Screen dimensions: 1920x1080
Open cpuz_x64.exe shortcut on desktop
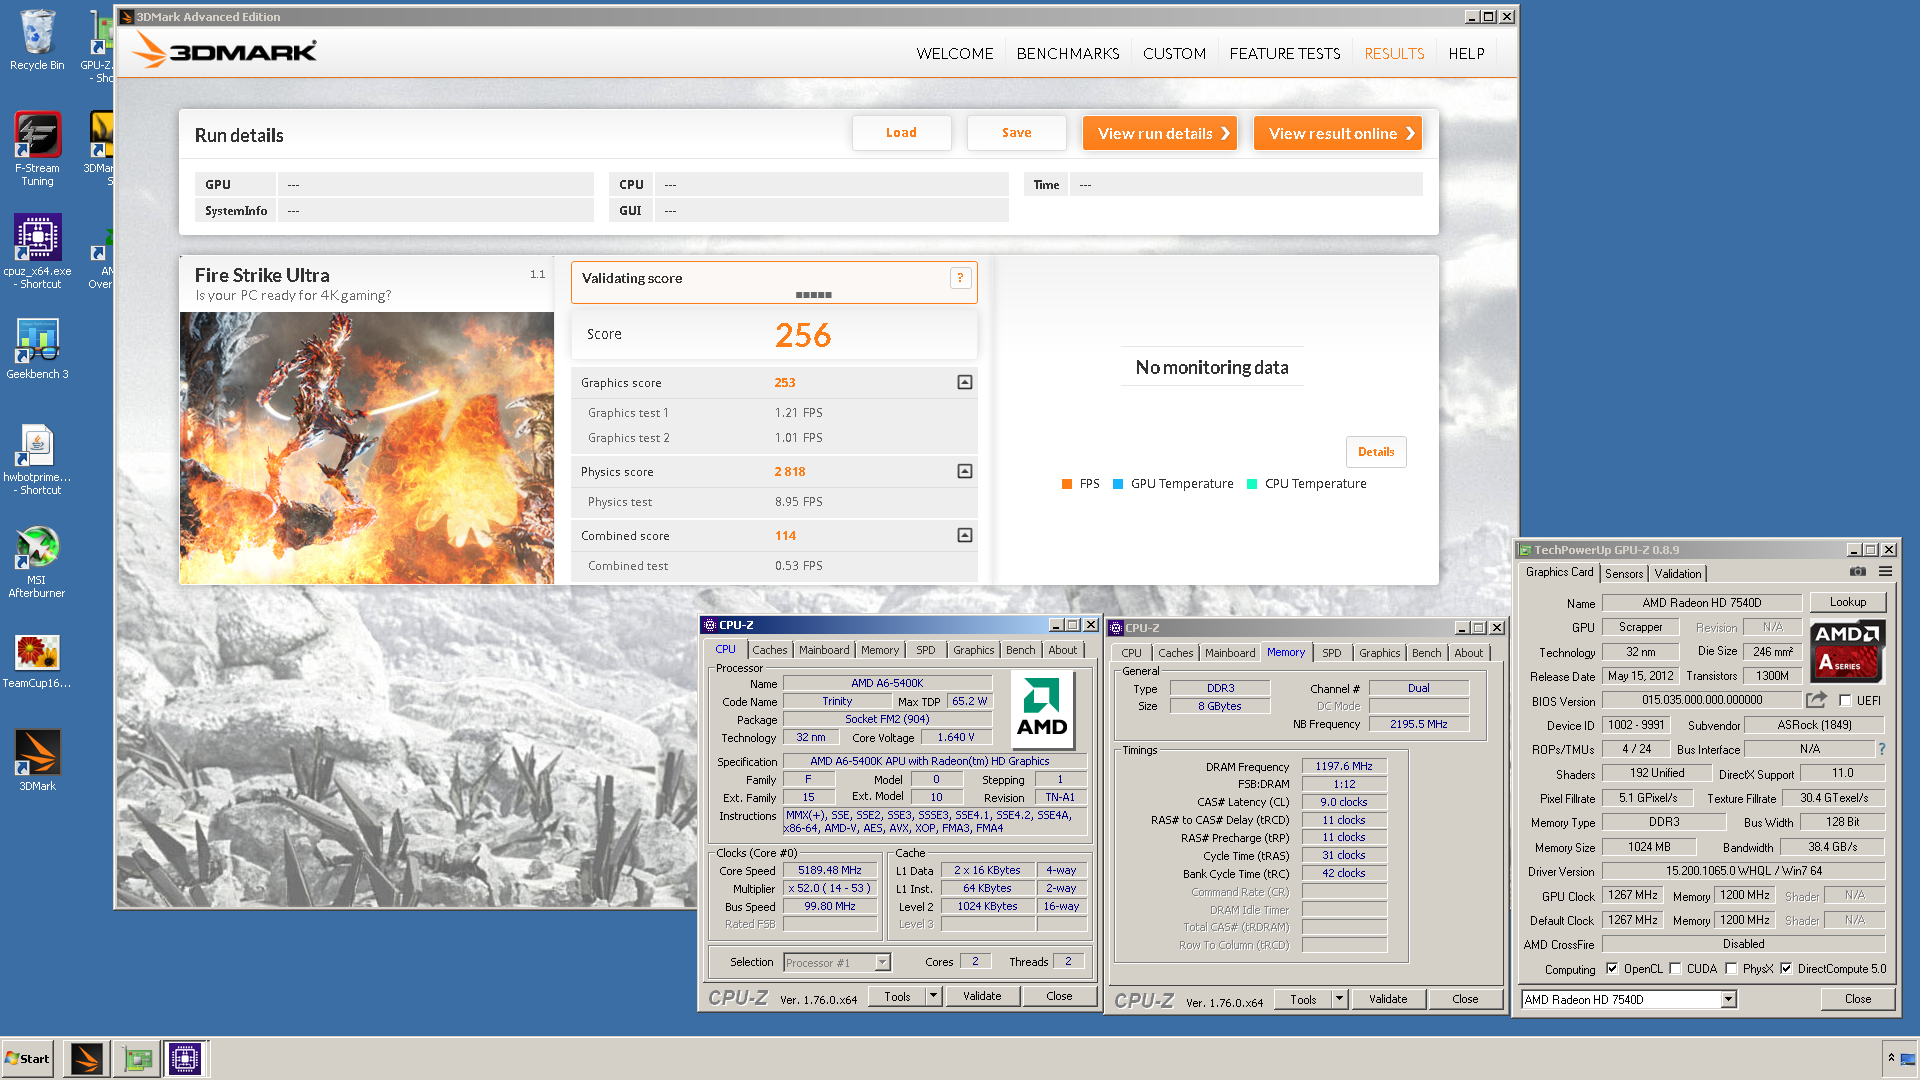37,251
